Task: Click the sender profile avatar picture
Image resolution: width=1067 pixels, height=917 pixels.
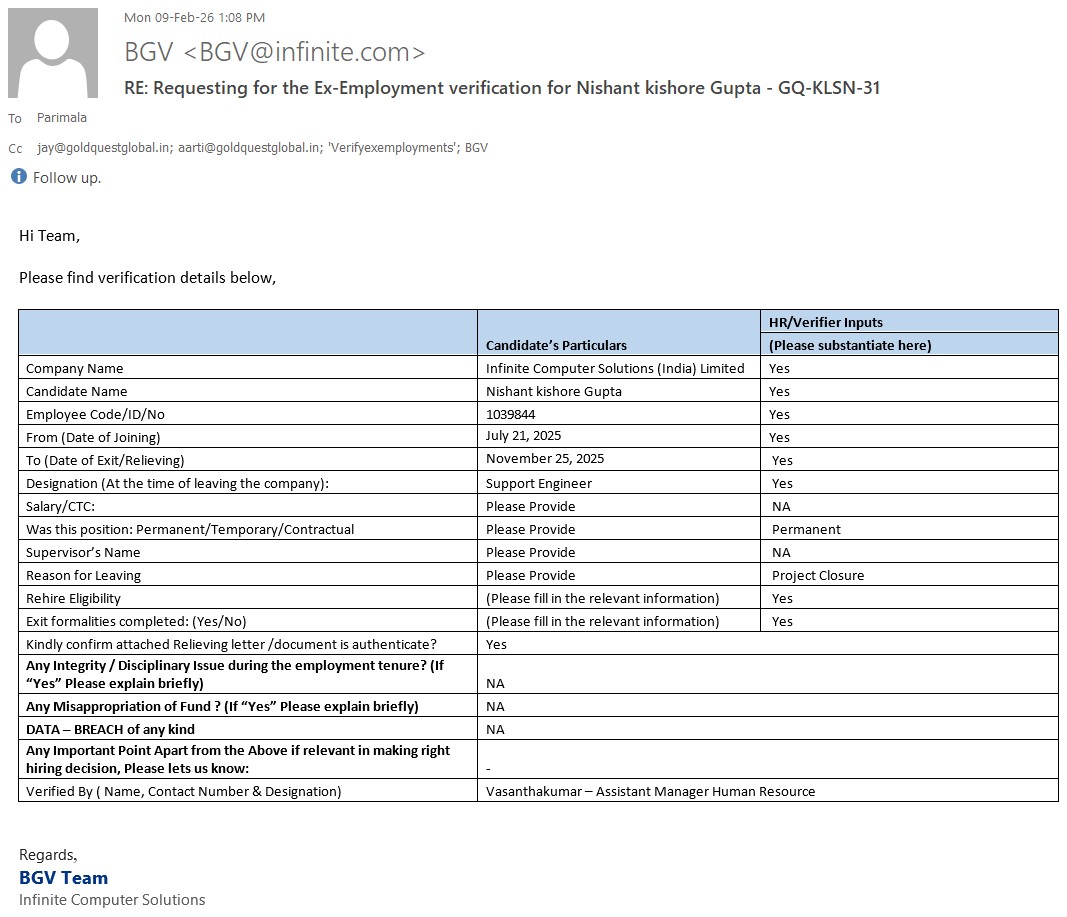Action: (x=53, y=53)
